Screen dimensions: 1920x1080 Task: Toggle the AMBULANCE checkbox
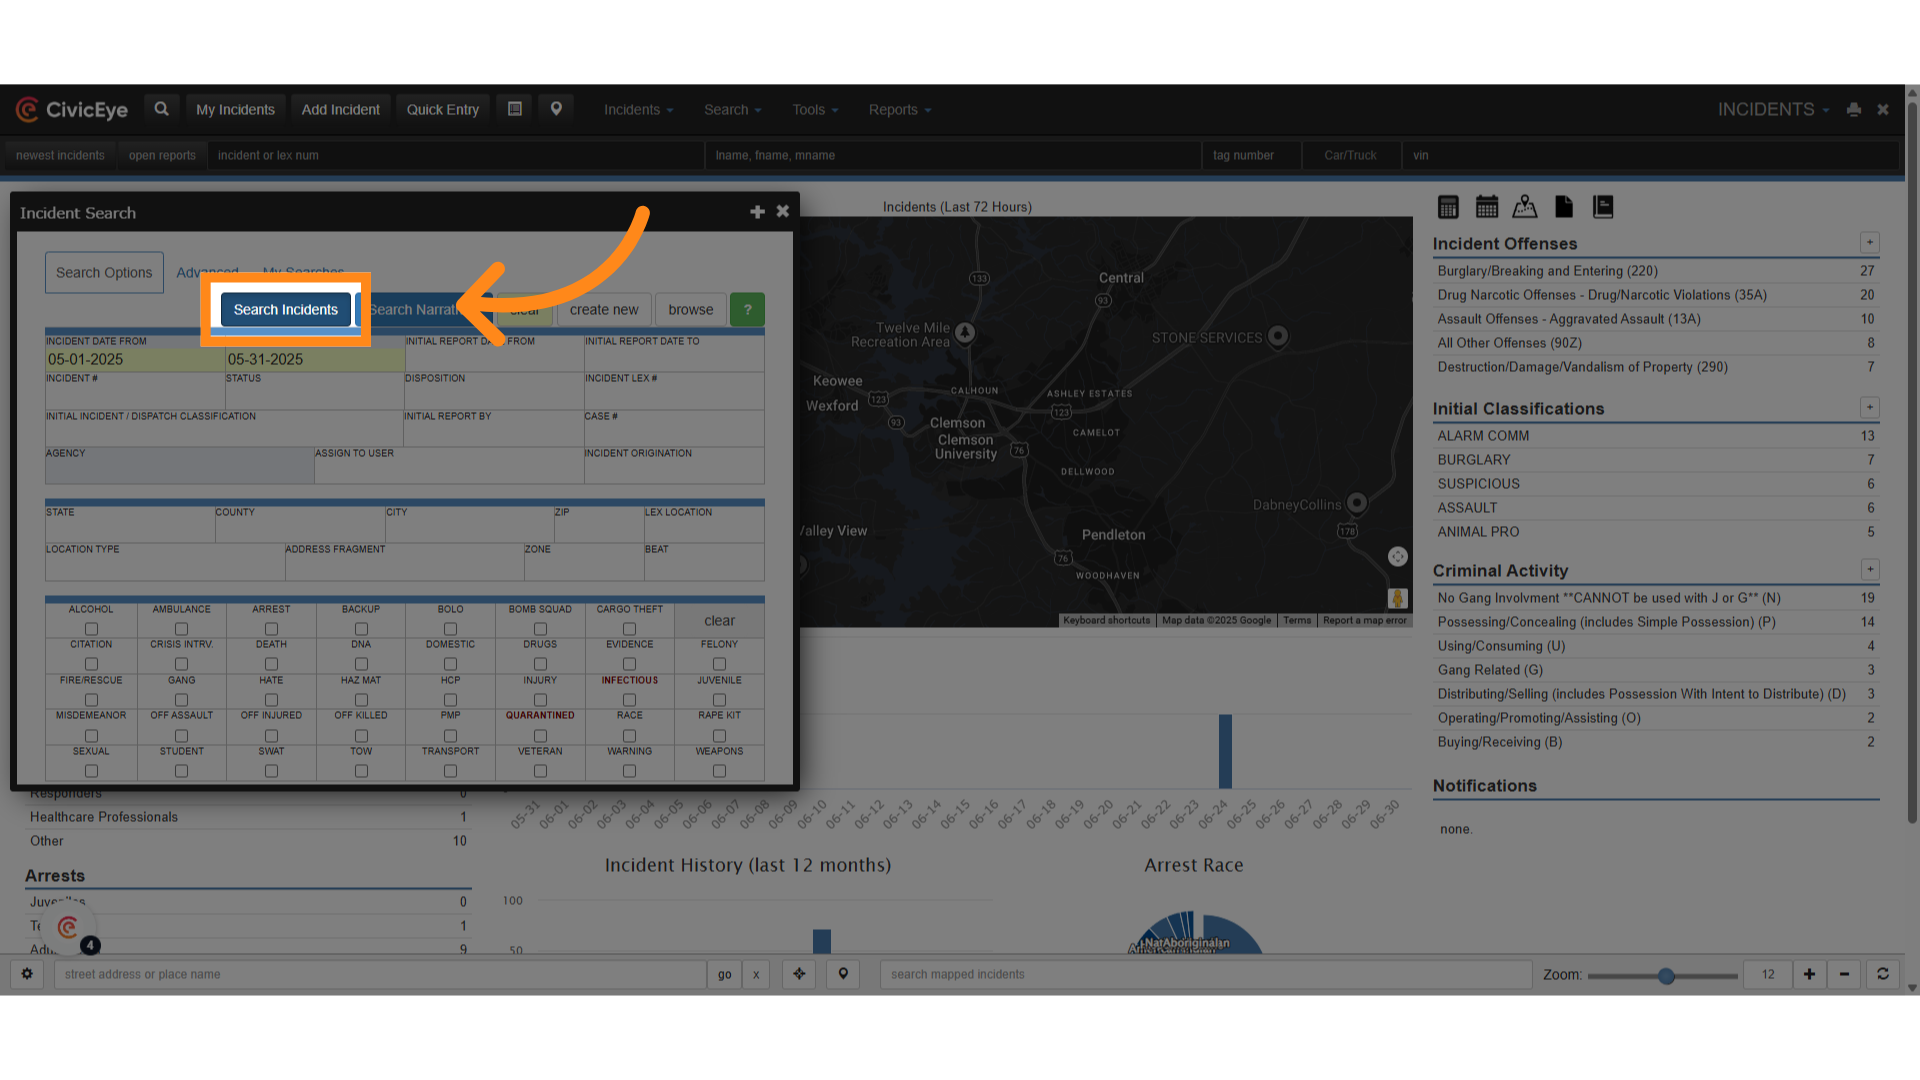181,629
